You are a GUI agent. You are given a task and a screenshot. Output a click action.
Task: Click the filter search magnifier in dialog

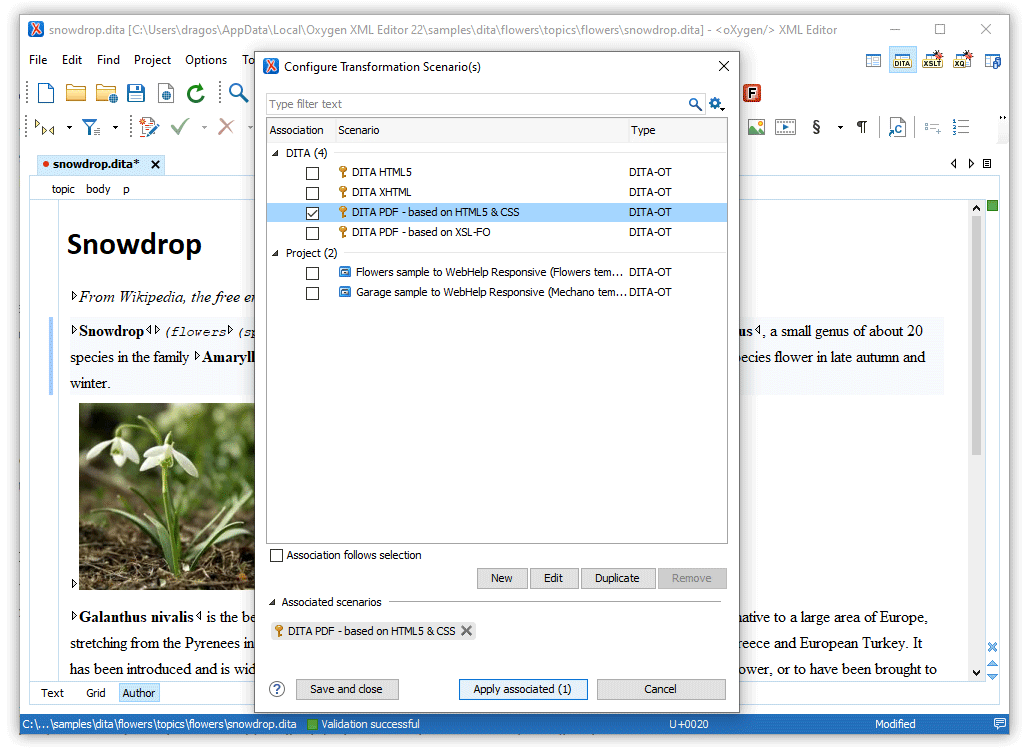pos(695,104)
